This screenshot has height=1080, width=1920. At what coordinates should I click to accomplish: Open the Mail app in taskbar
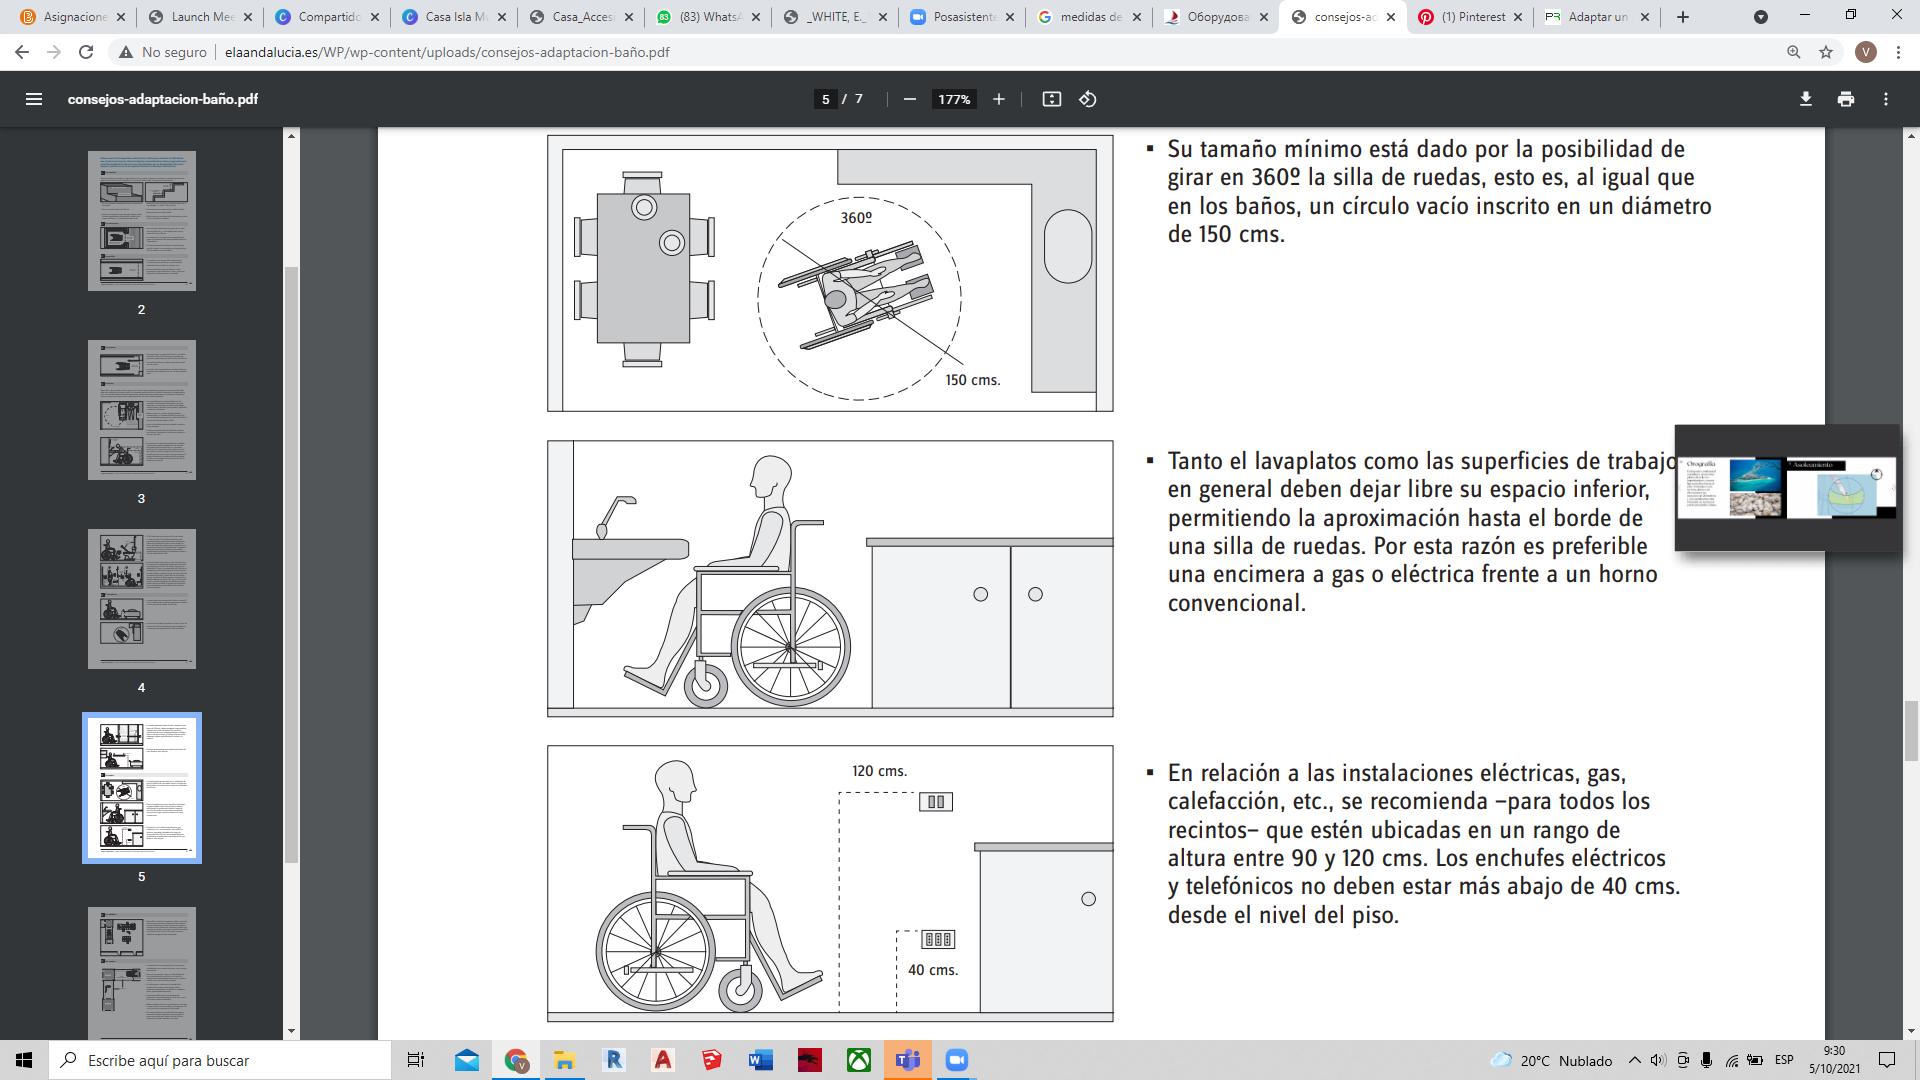click(x=467, y=1060)
